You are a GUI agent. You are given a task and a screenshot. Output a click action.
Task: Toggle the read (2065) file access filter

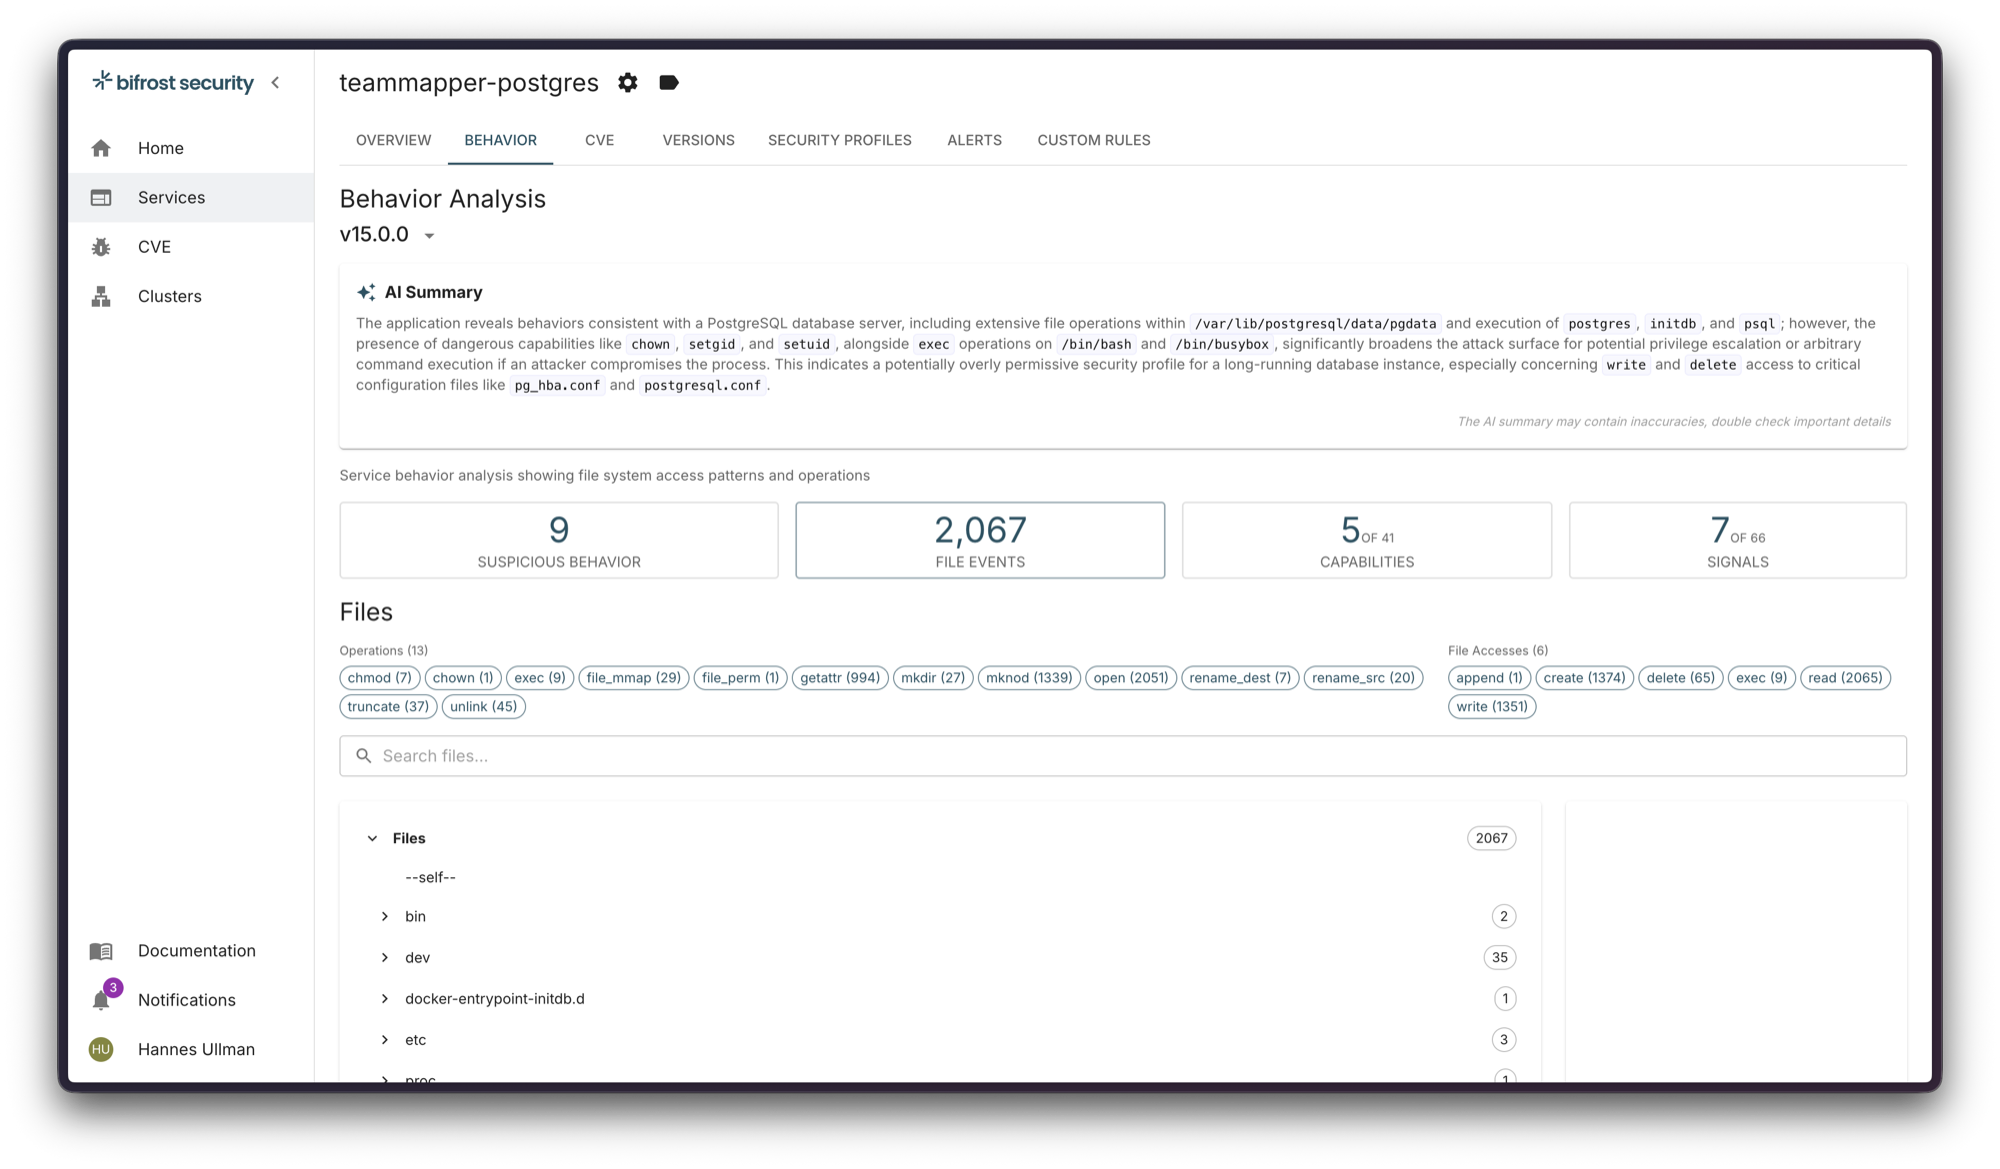pos(1845,678)
